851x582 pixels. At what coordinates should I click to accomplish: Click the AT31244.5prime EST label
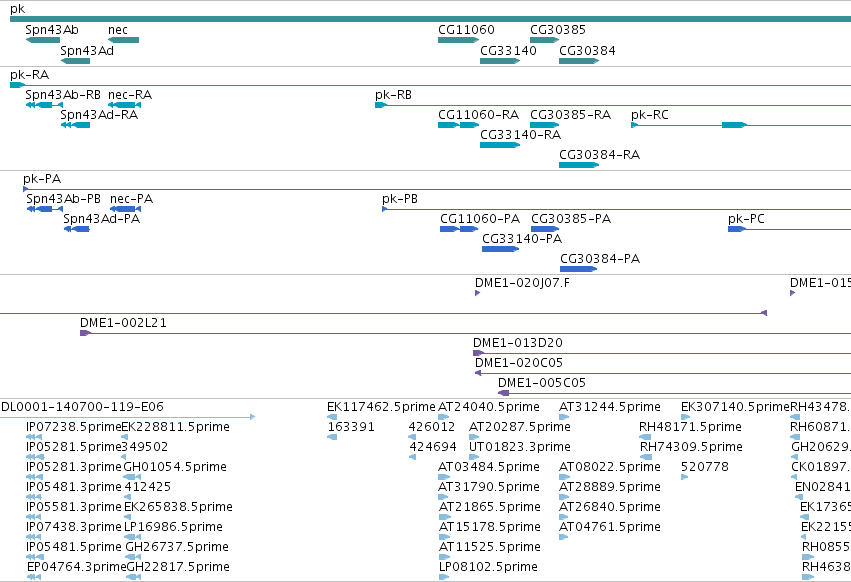pyautogui.click(x=610, y=407)
